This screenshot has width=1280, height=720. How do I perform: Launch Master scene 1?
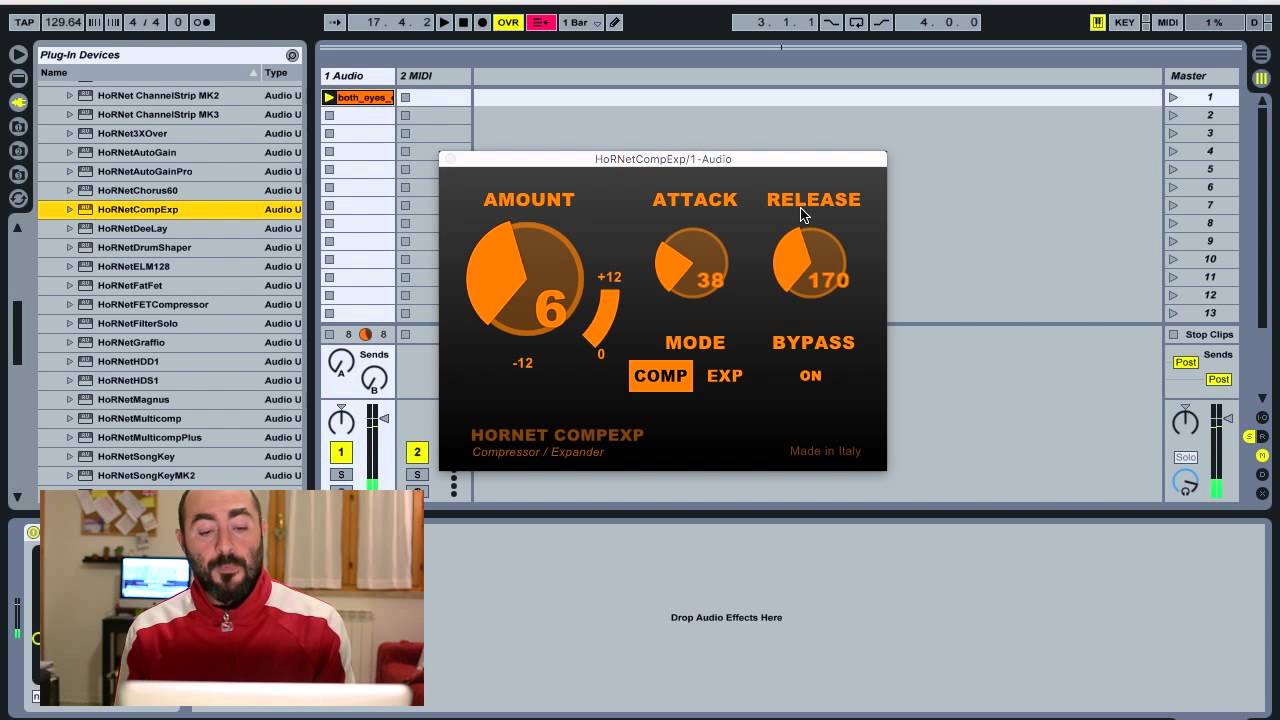pyautogui.click(x=1173, y=97)
